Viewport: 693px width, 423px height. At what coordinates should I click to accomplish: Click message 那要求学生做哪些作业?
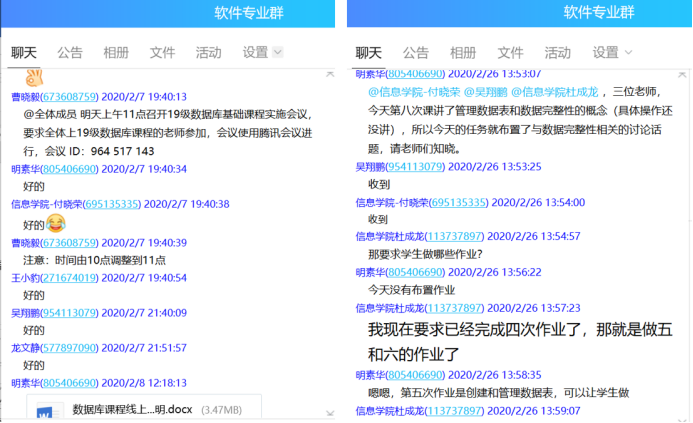point(425,254)
